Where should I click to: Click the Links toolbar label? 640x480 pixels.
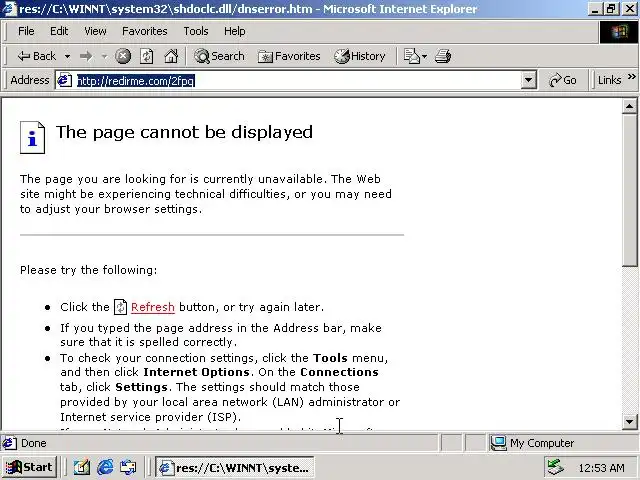tap(609, 80)
